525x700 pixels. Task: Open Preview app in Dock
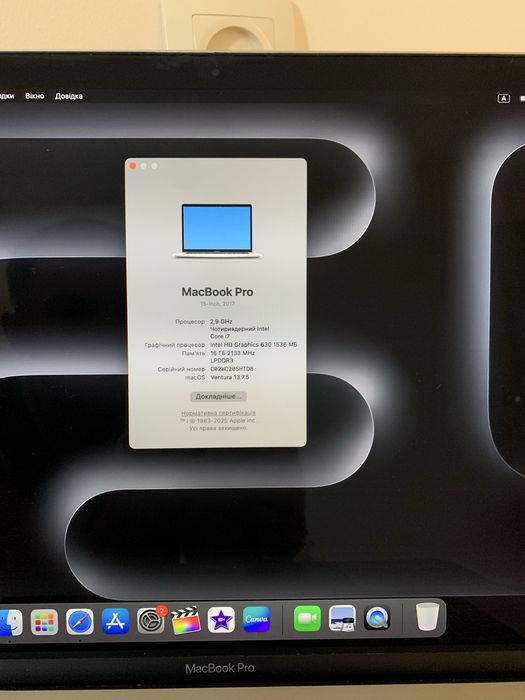(342, 618)
